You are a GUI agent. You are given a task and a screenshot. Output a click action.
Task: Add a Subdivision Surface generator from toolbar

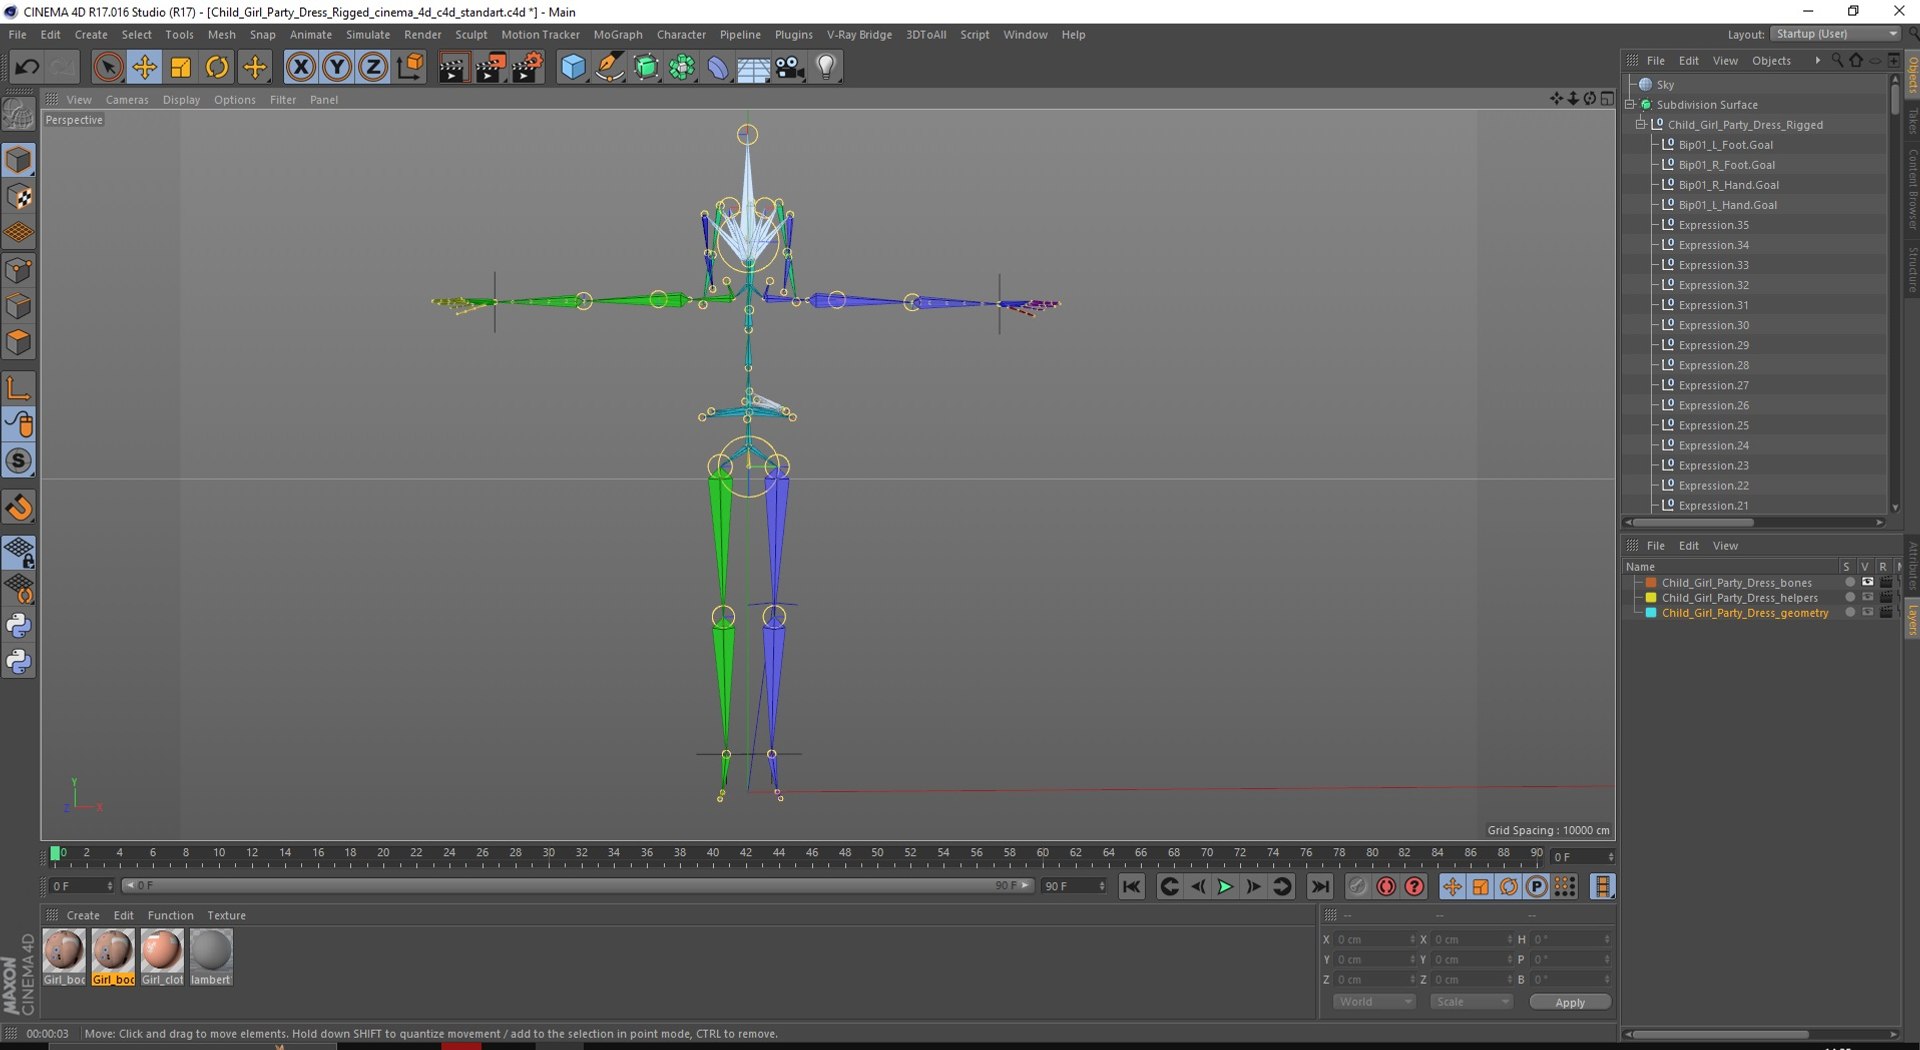[646, 67]
